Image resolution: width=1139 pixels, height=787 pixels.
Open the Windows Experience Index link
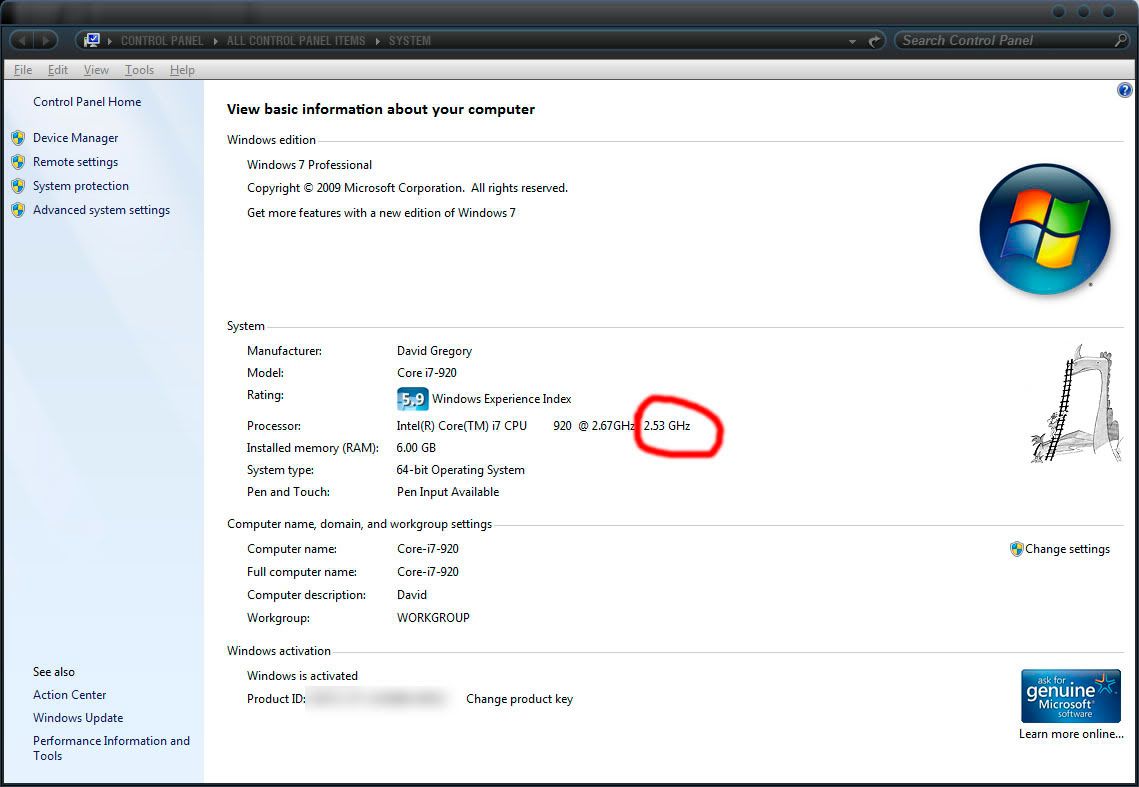point(501,399)
